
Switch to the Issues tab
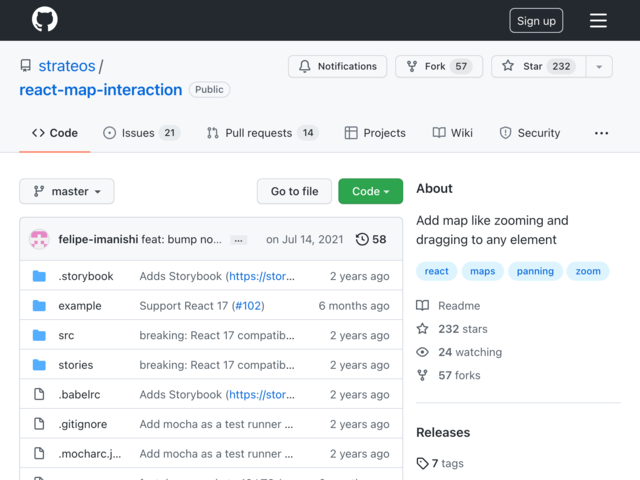[141, 133]
